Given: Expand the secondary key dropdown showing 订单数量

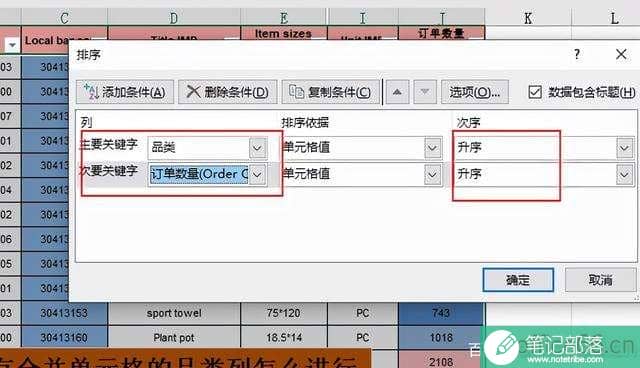Looking at the screenshot, I should (x=258, y=175).
